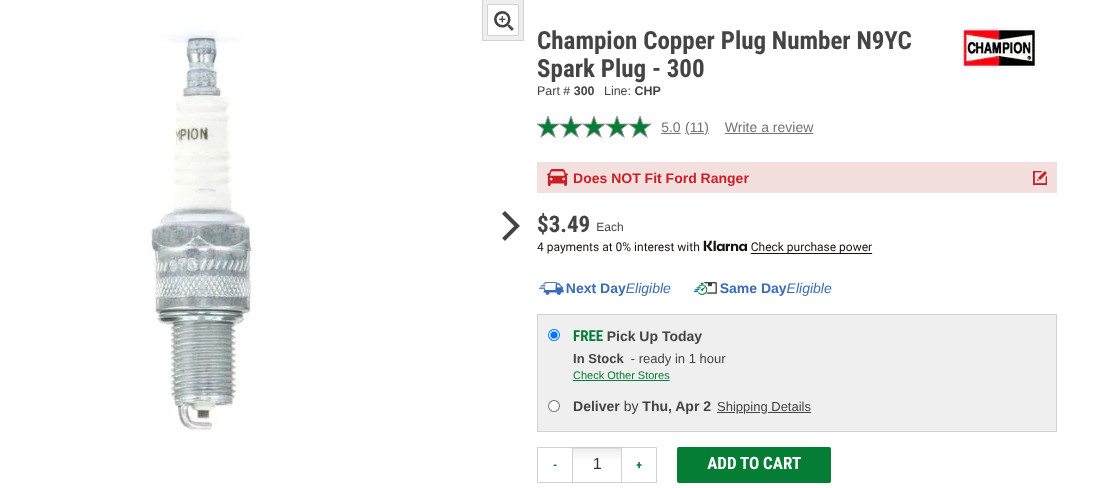This screenshot has height=488, width=1100.
Task: Click the red car icon in fitment banner
Action: coord(557,178)
